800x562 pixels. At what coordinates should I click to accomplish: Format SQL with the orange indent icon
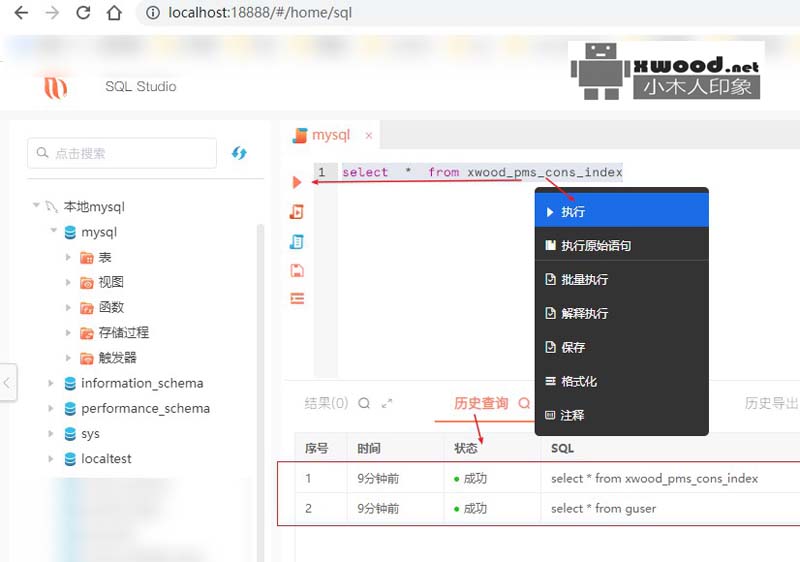click(x=297, y=298)
